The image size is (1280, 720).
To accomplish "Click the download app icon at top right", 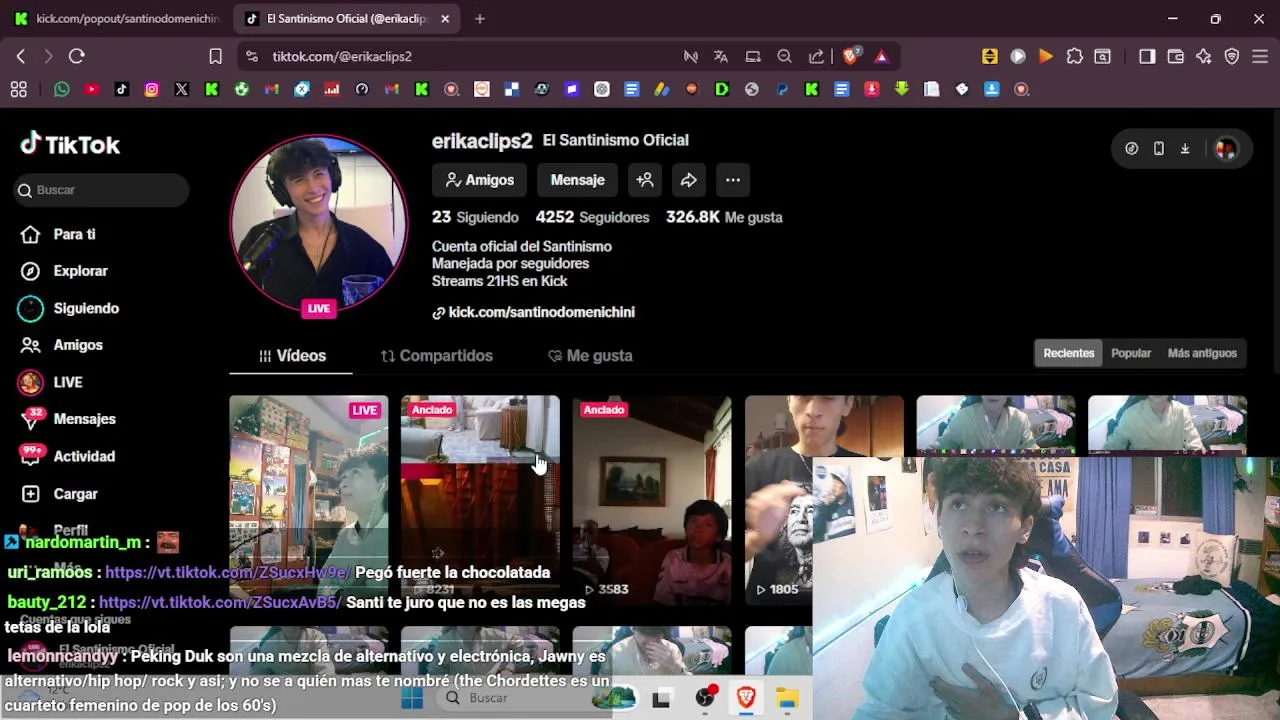I will coord(1185,149).
